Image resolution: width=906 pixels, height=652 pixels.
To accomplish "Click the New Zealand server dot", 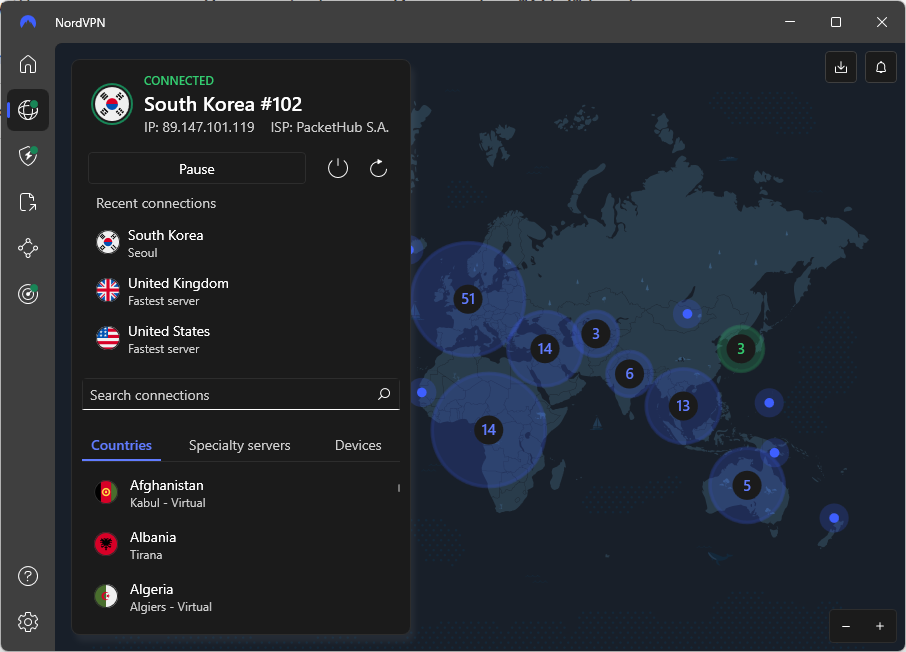I will coord(834,518).
